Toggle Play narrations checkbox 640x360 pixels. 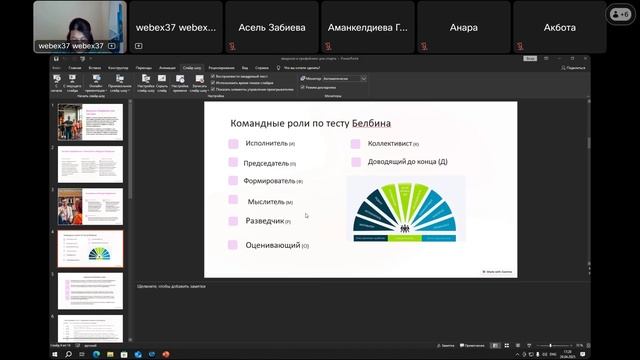(213, 76)
